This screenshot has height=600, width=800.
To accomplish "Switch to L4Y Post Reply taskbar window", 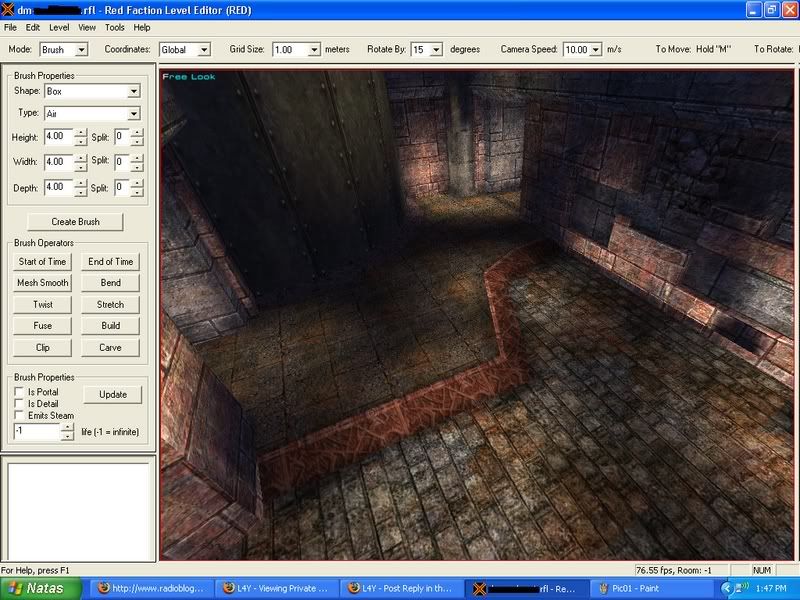I will pos(402,589).
